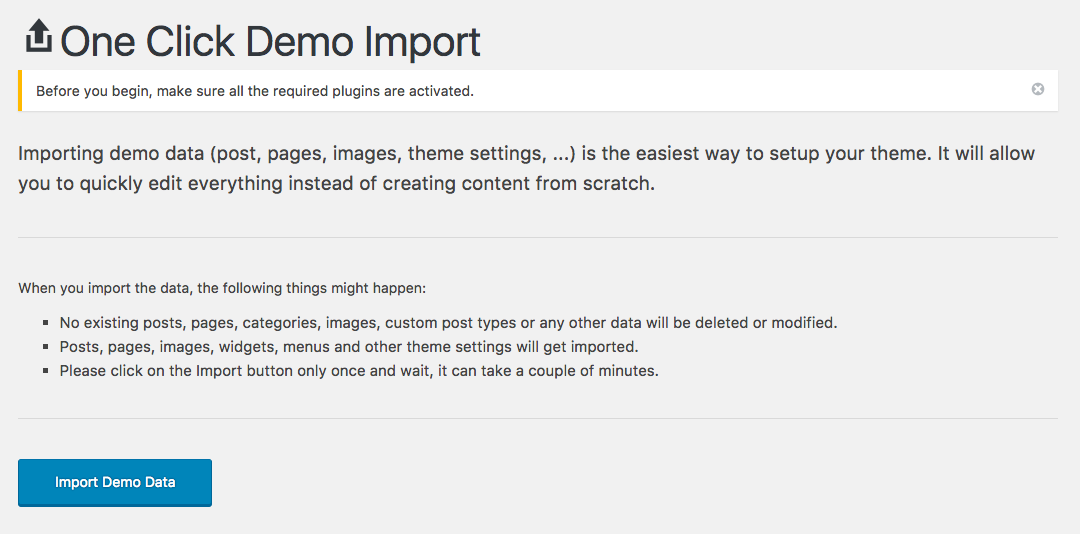Click the bullet marker before 'Please click'
Screen dimensions: 1080x534
pyautogui.click(x=45, y=371)
